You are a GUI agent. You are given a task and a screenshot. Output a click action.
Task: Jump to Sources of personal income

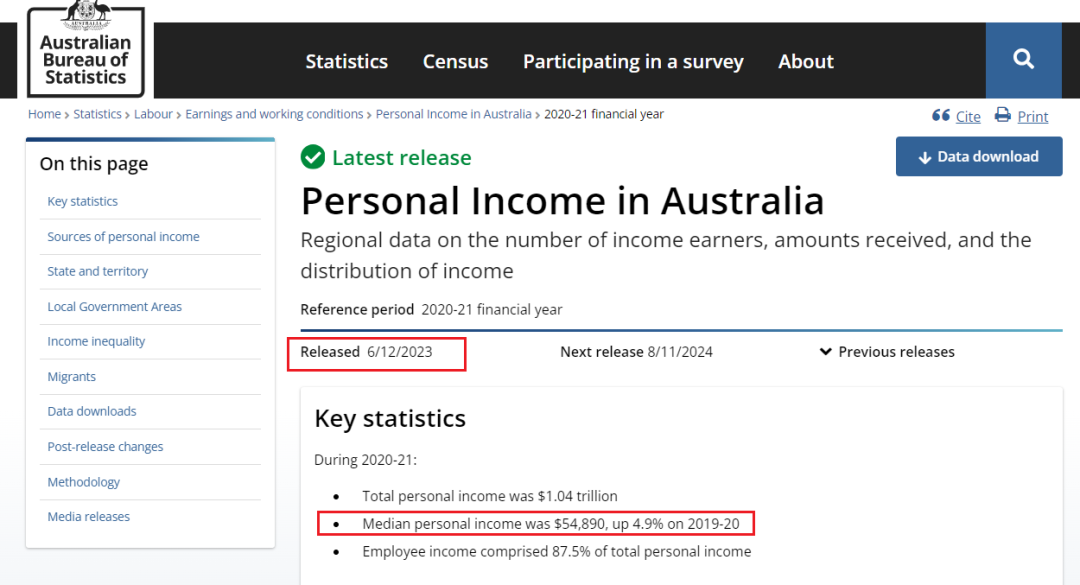point(123,237)
